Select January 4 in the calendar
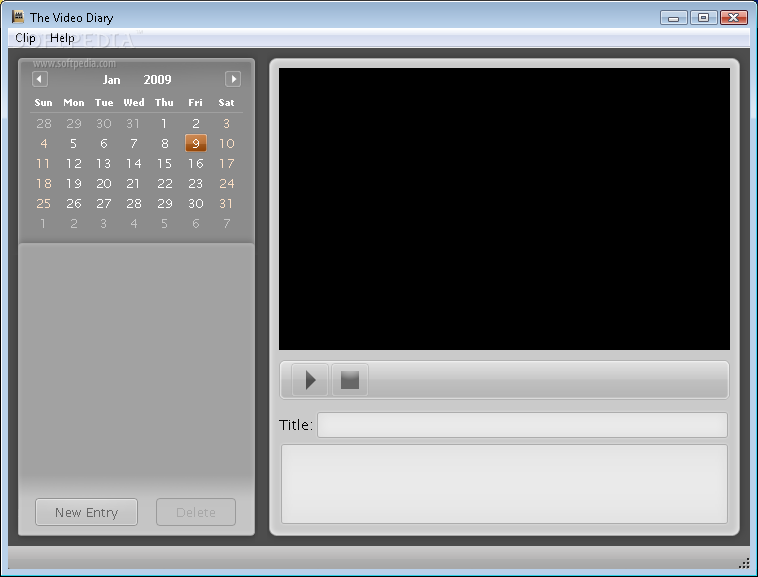The width and height of the screenshot is (758, 577). click(44, 144)
